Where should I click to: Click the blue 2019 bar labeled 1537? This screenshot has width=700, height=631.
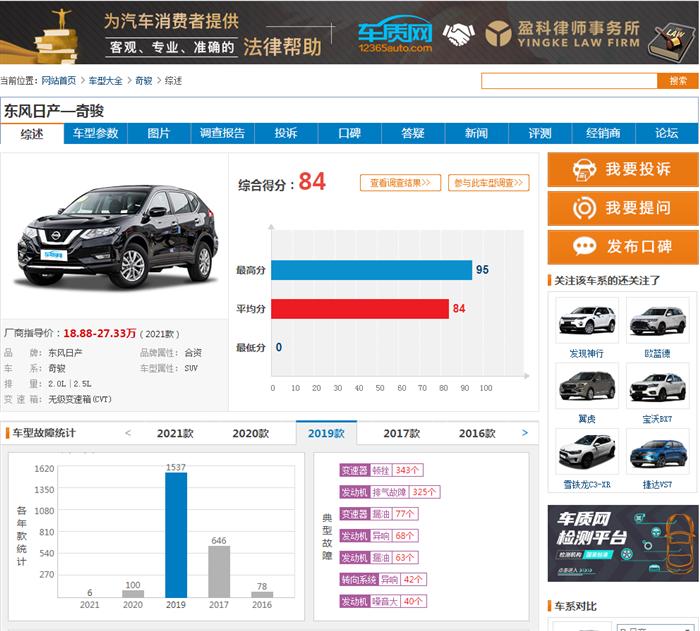click(176, 535)
